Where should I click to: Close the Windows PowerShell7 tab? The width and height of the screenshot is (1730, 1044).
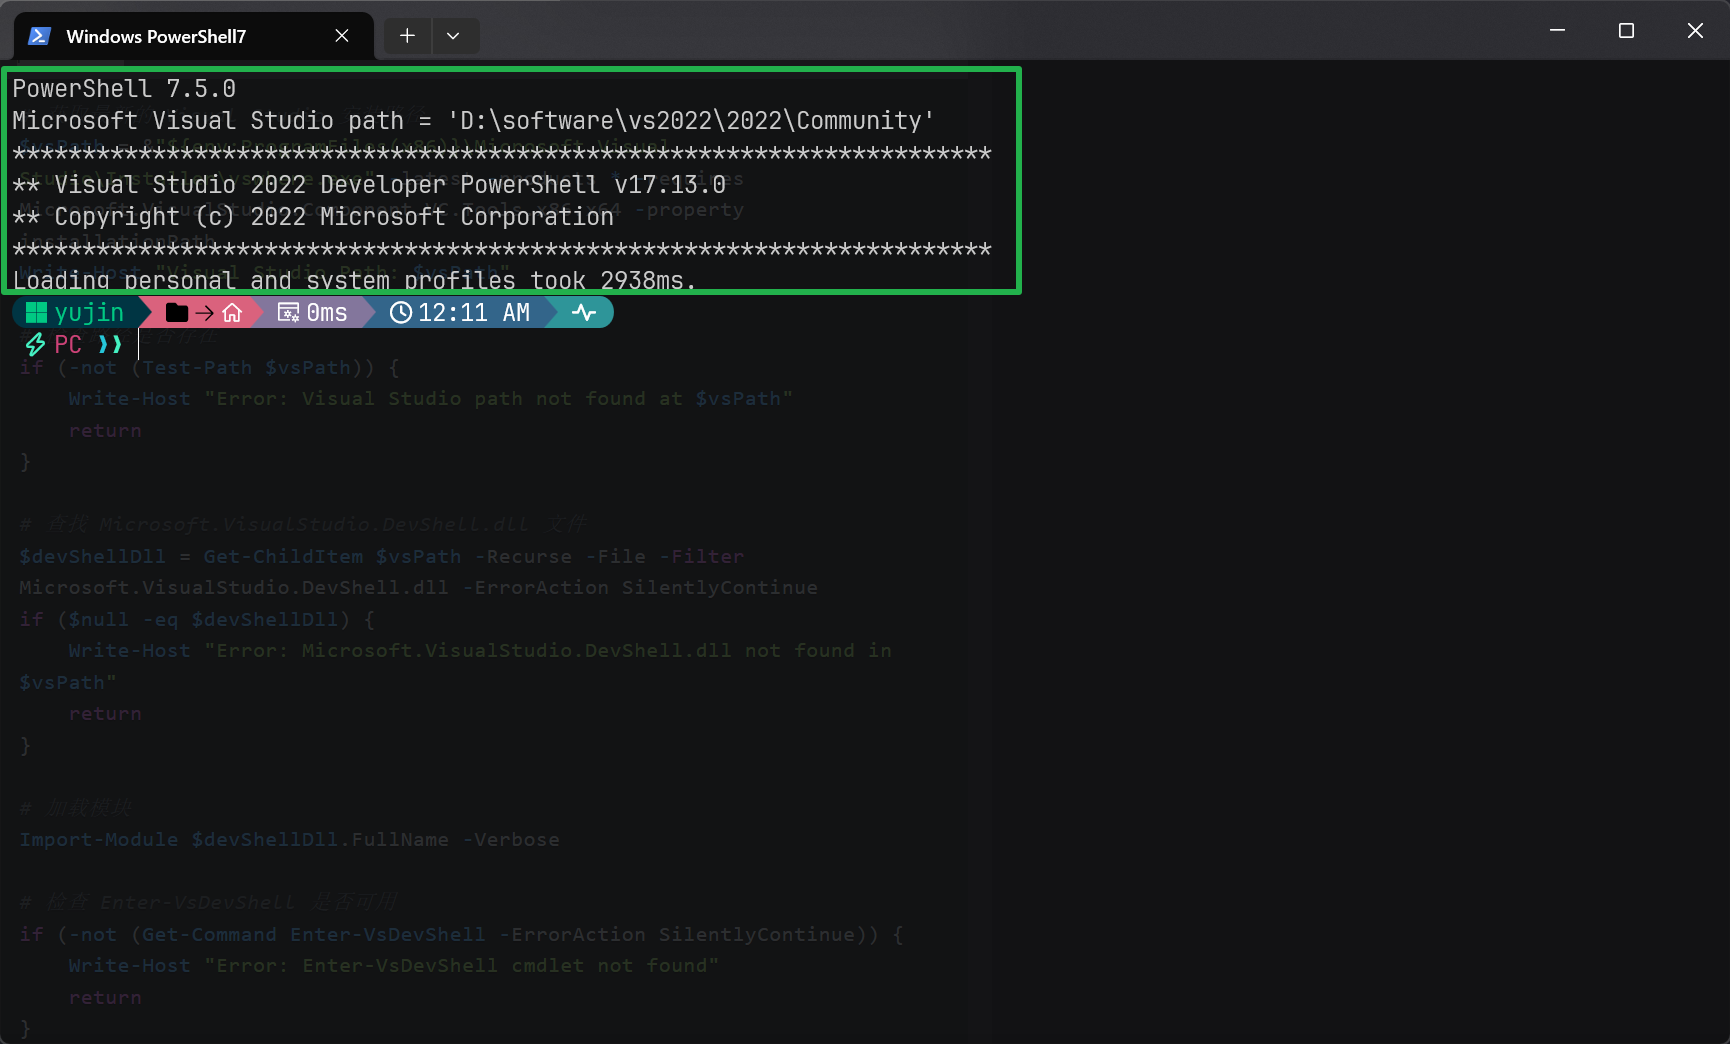pos(342,36)
